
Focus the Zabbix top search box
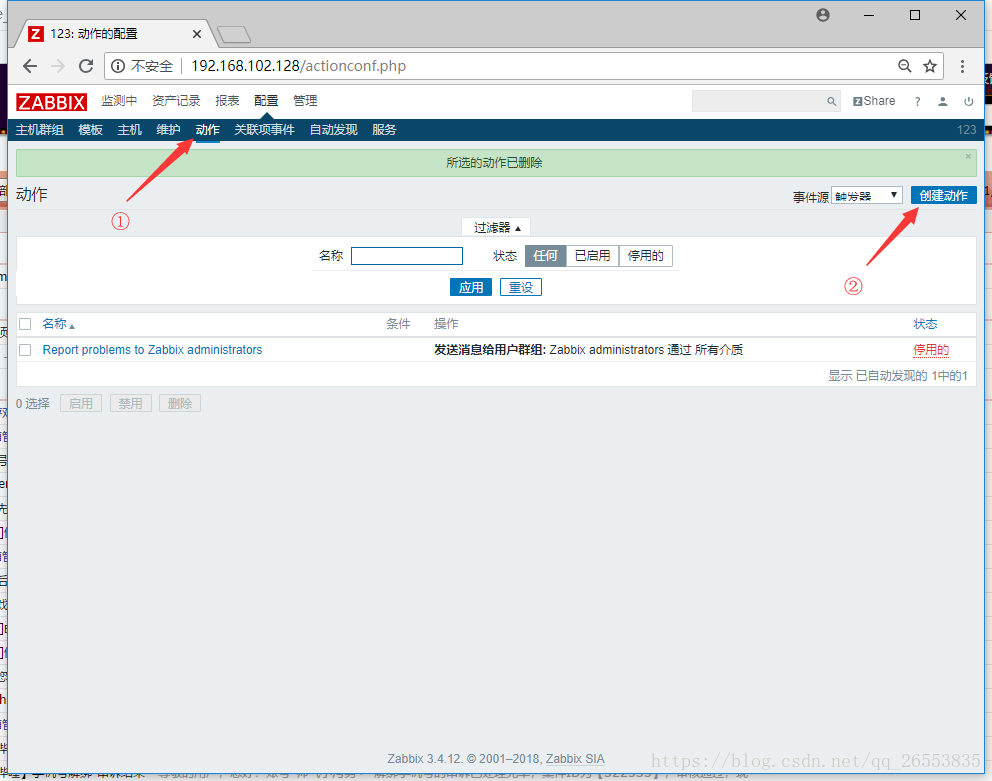tap(766, 101)
